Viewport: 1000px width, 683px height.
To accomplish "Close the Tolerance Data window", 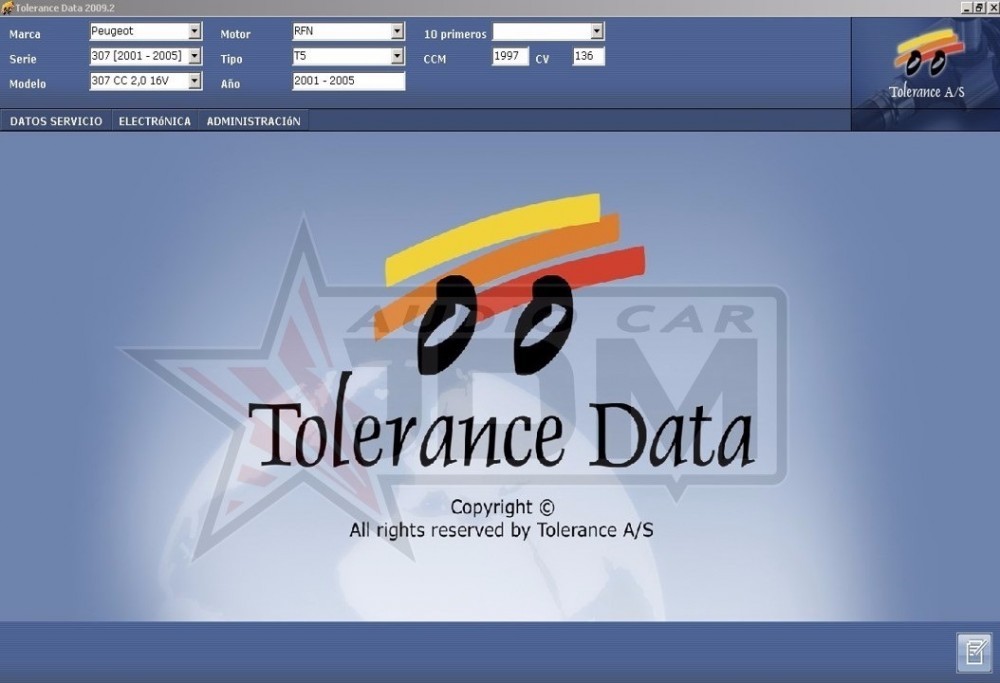I will click(x=992, y=8).
